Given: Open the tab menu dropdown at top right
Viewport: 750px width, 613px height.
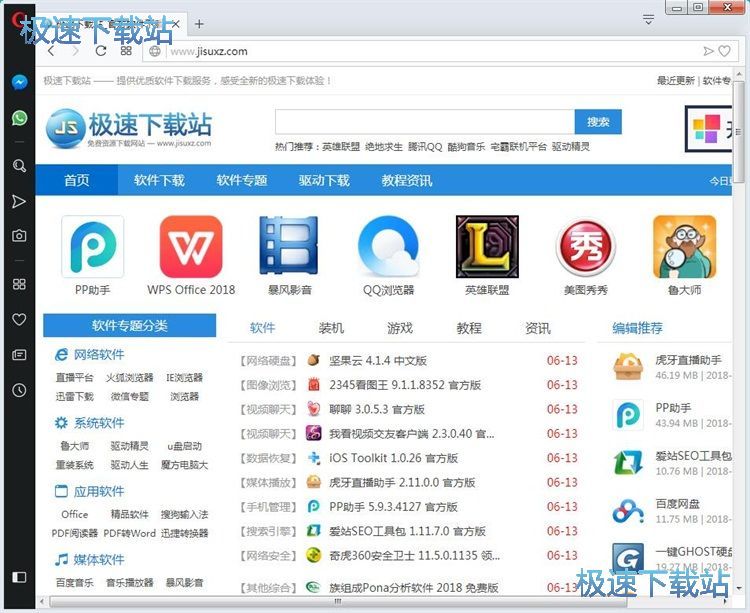Looking at the screenshot, I should 648,20.
